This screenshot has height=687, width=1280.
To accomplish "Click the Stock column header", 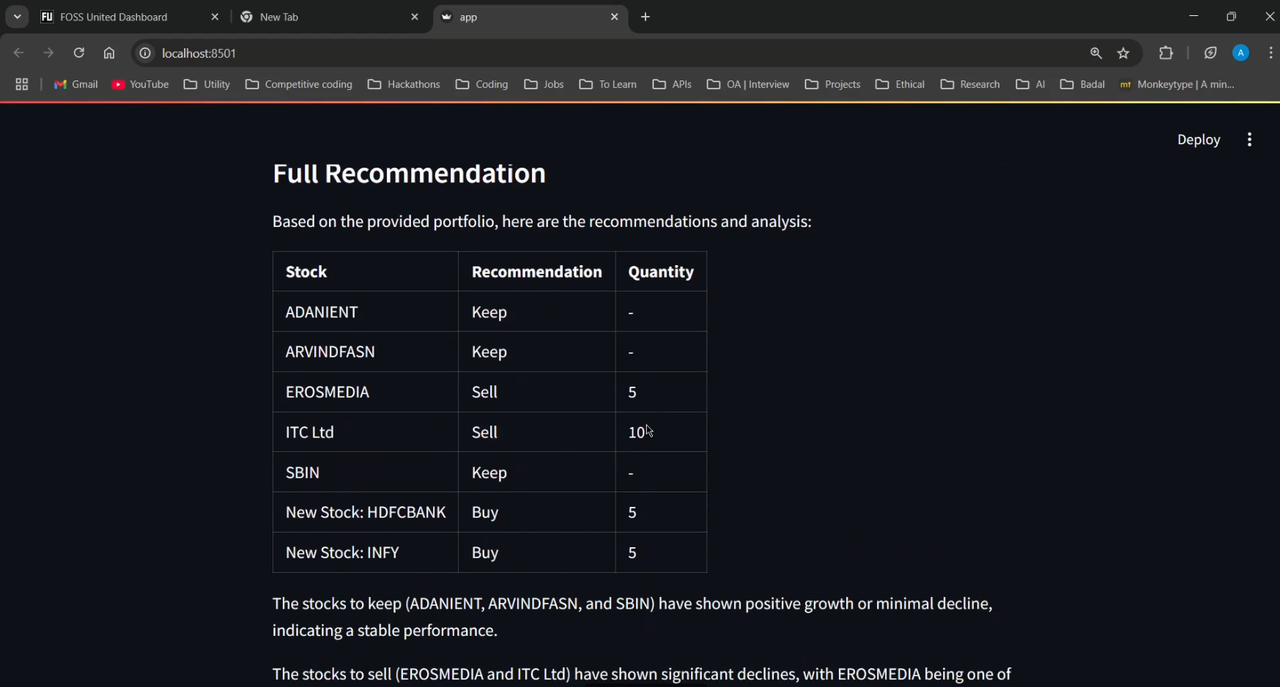I will tap(365, 272).
